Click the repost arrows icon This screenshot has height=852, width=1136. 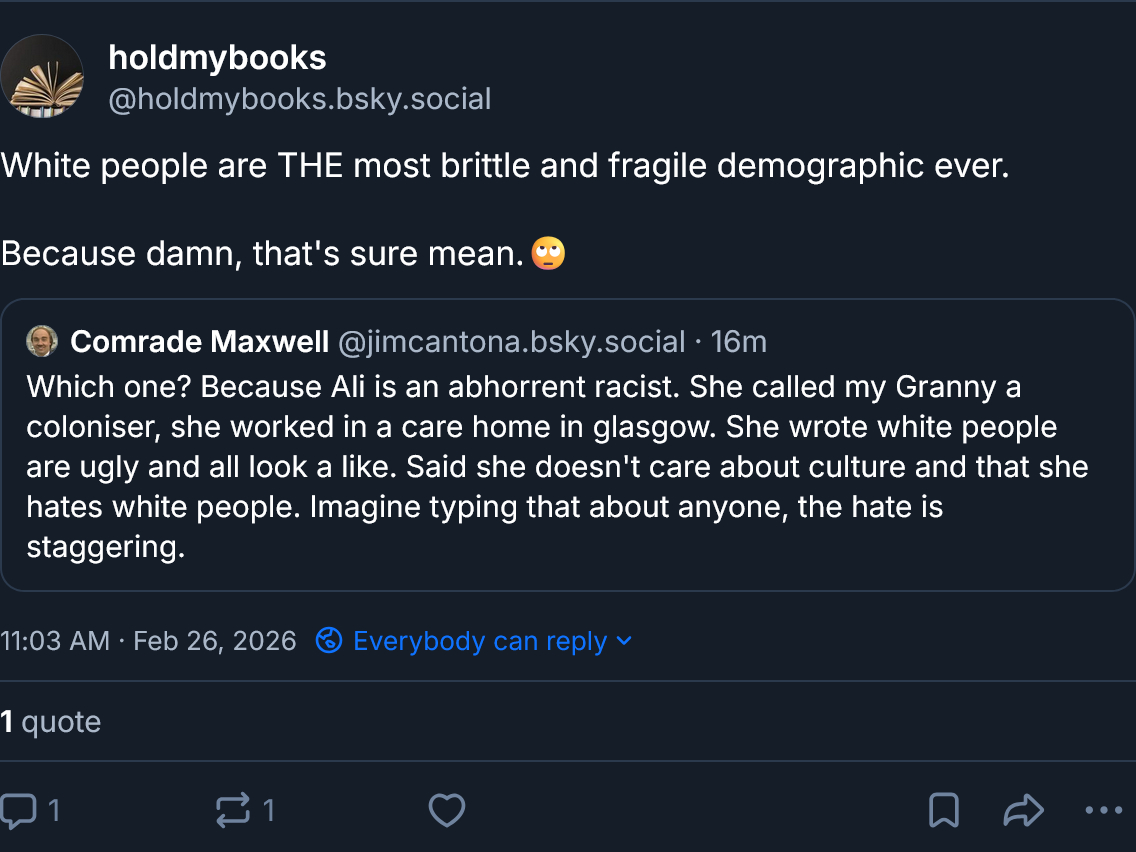233,810
